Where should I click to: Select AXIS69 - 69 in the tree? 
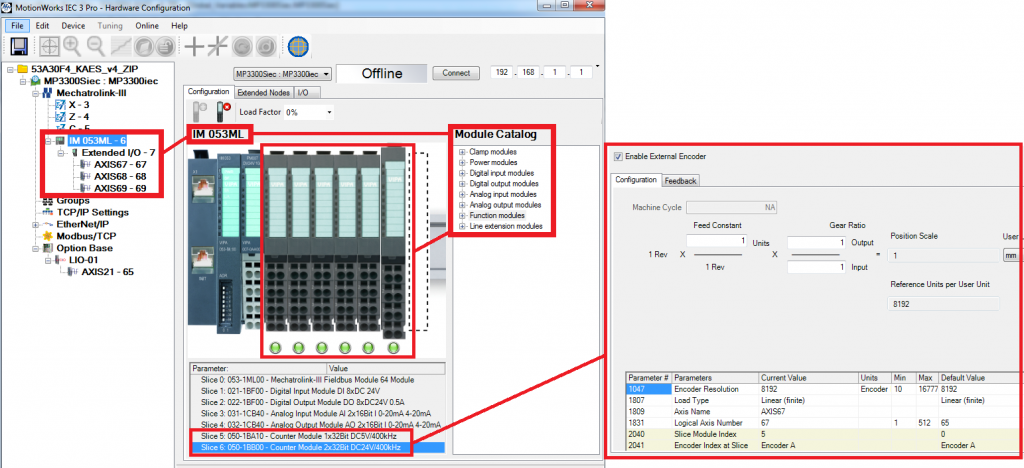coord(120,188)
